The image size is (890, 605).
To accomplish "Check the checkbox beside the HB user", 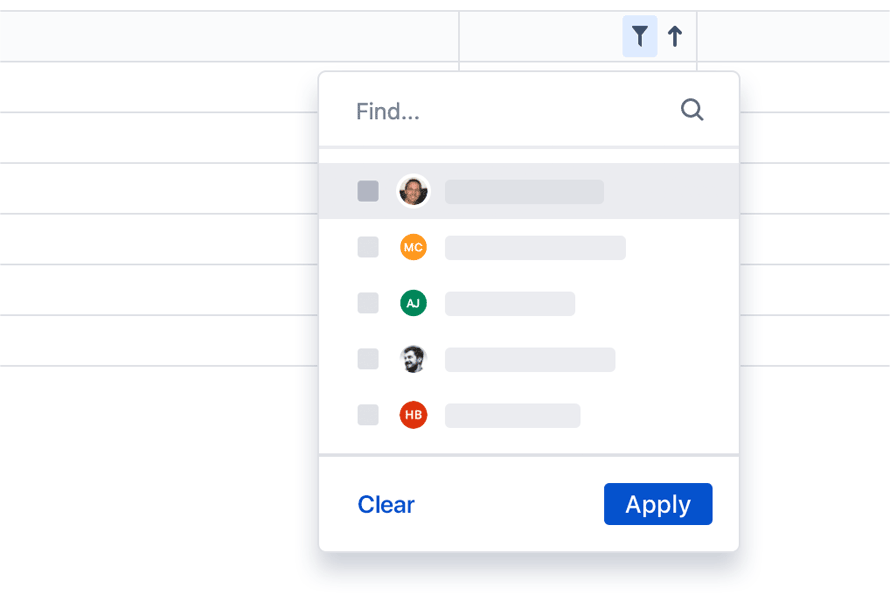I will 368,415.
